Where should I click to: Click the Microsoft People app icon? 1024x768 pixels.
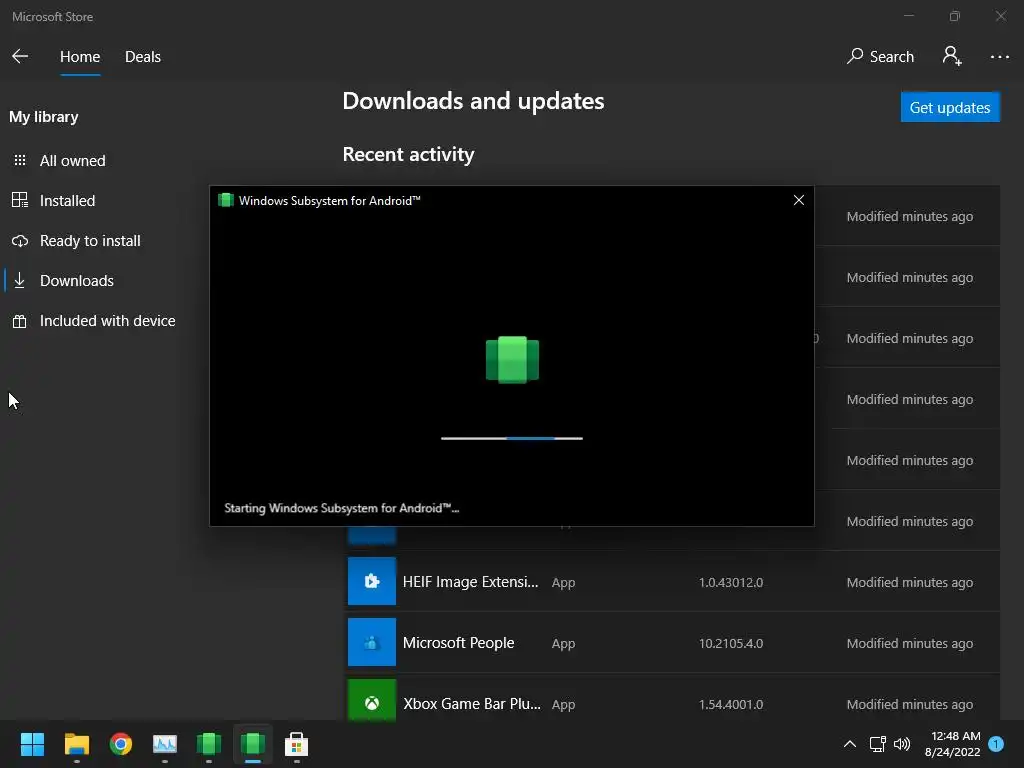click(x=372, y=642)
